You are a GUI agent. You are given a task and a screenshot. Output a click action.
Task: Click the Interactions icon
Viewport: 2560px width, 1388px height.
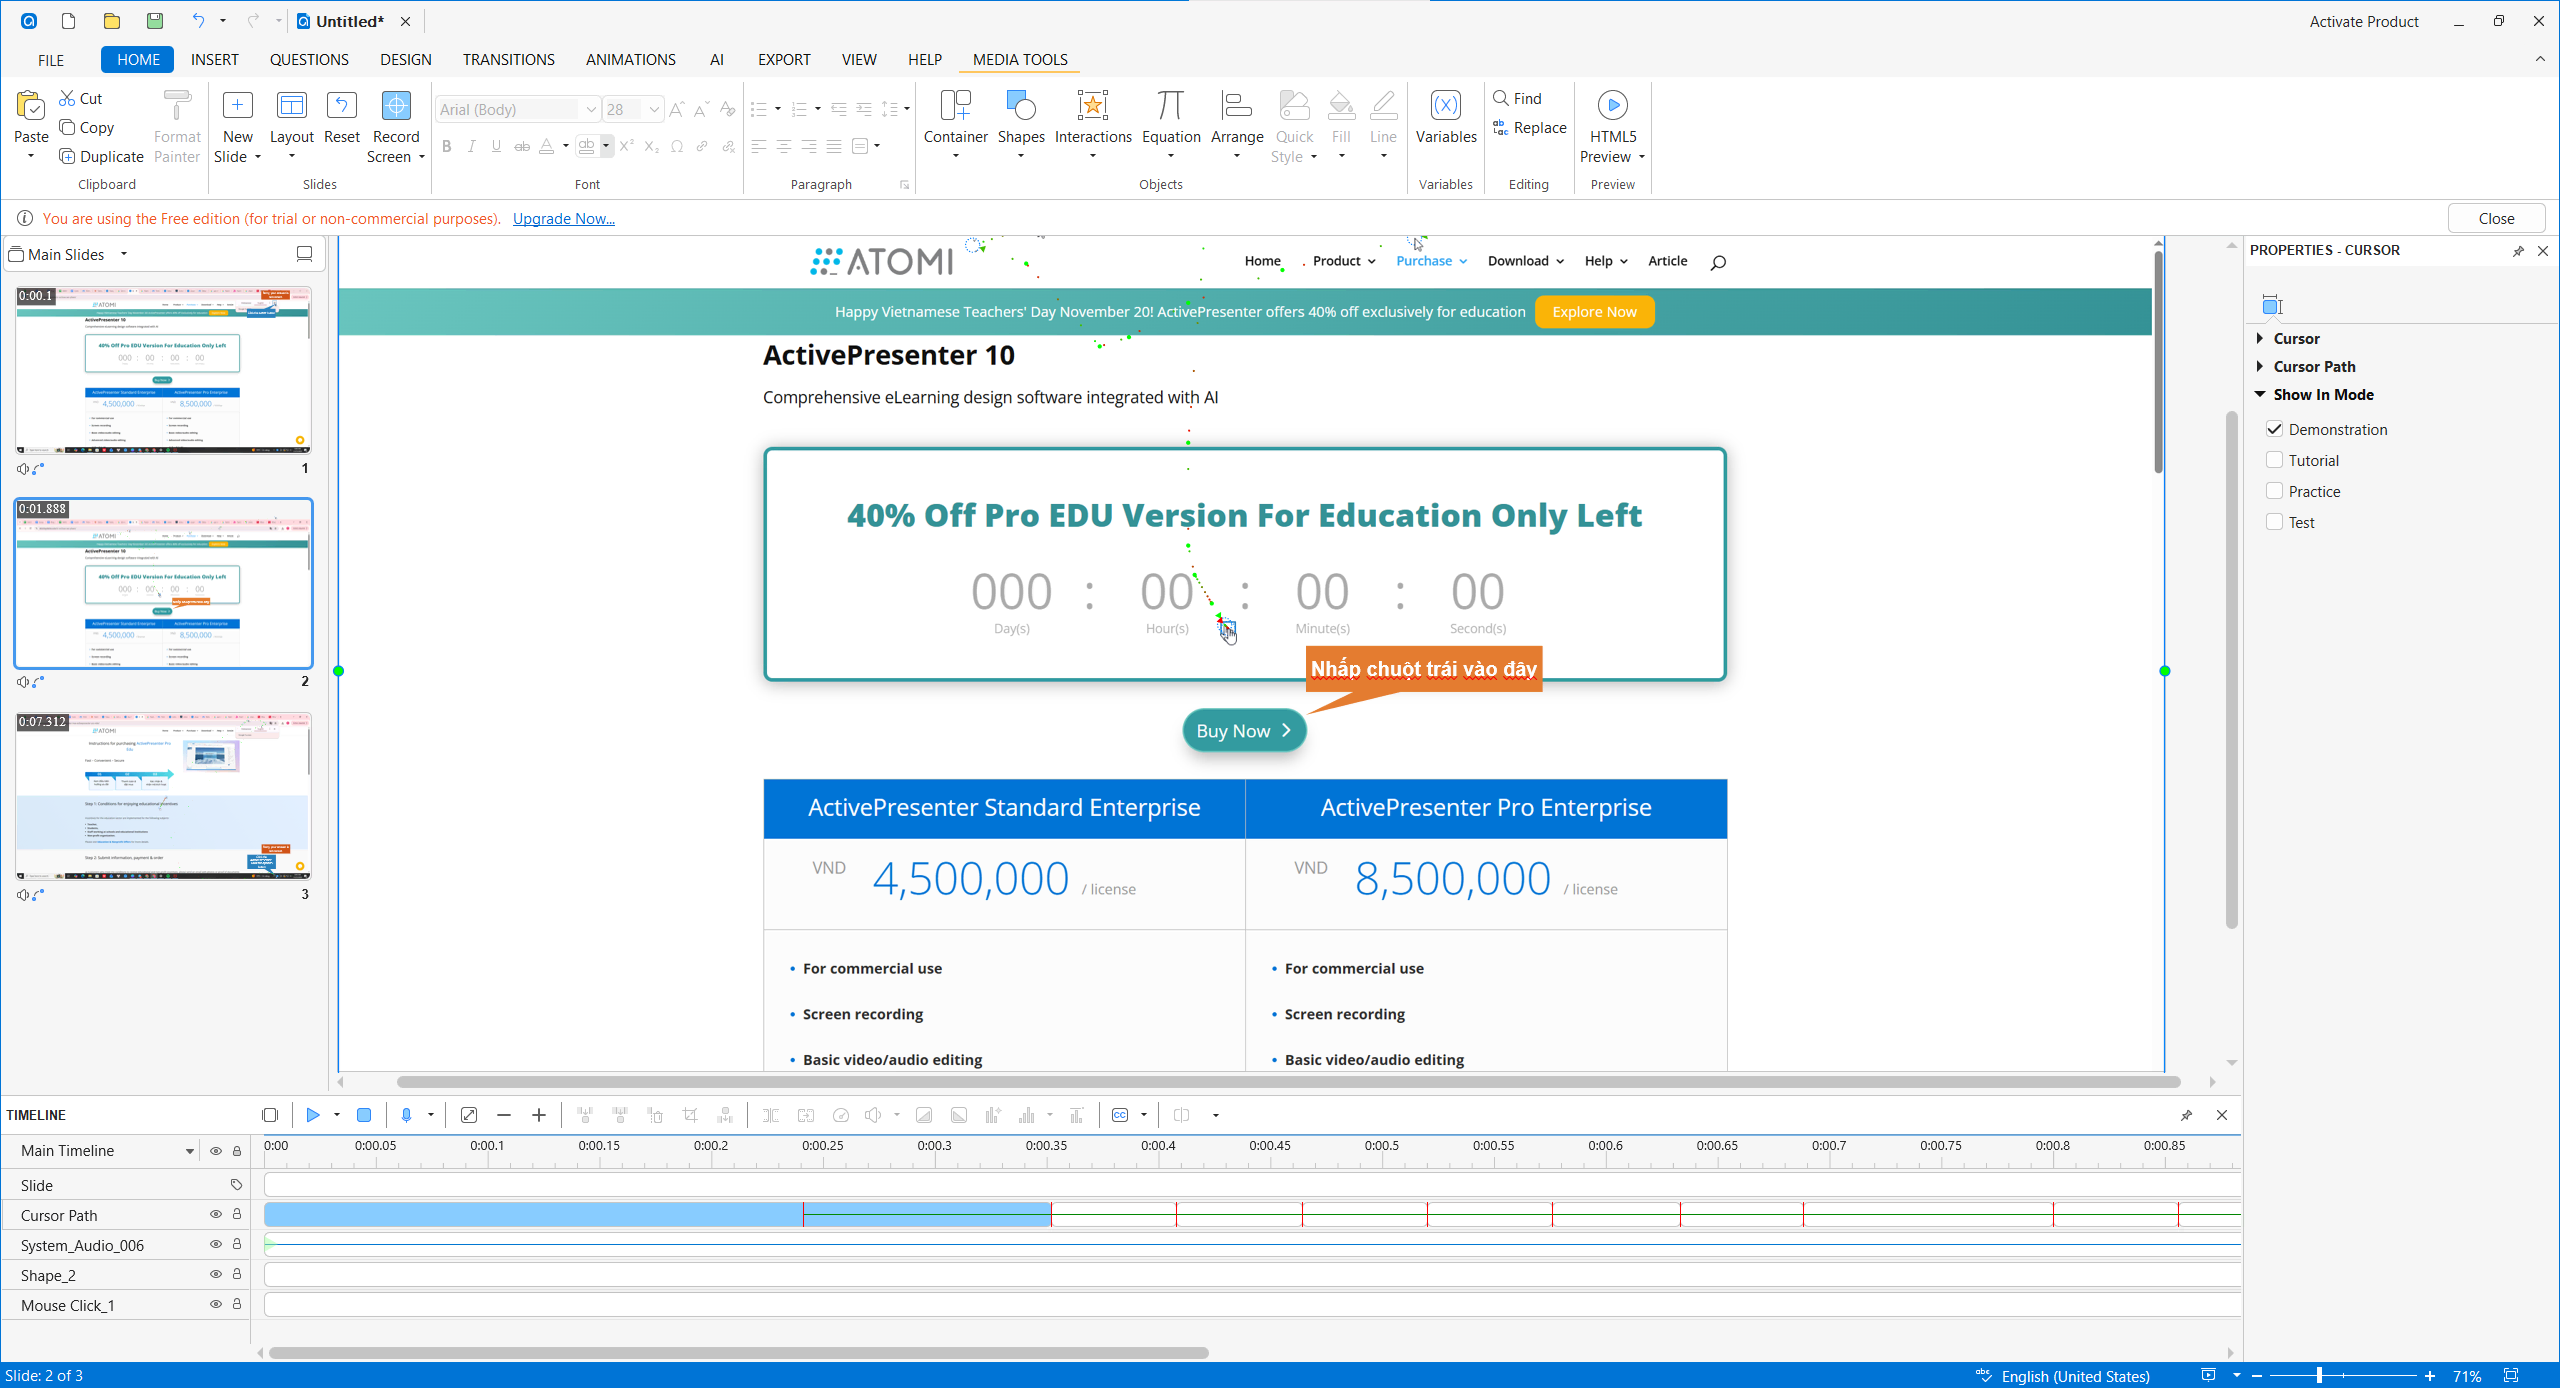[1092, 106]
